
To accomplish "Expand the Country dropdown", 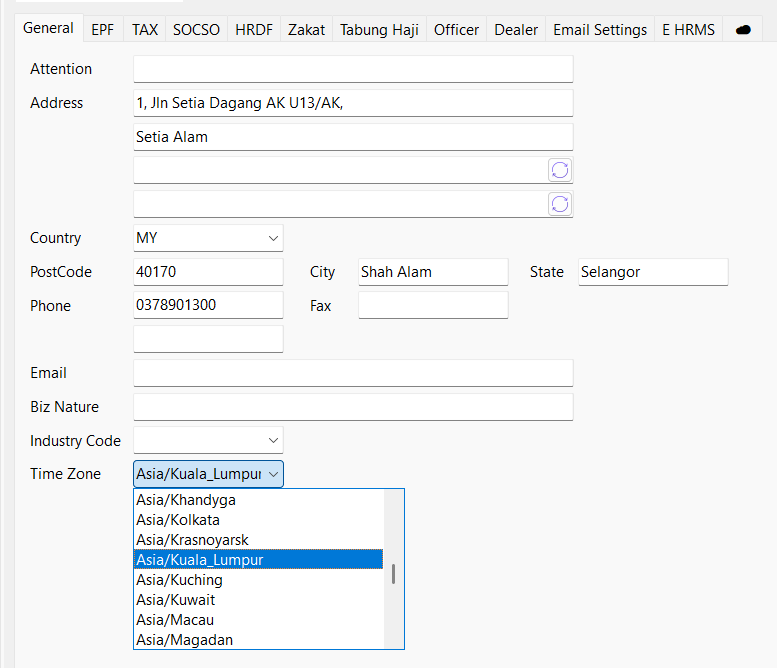I will [x=273, y=238].
